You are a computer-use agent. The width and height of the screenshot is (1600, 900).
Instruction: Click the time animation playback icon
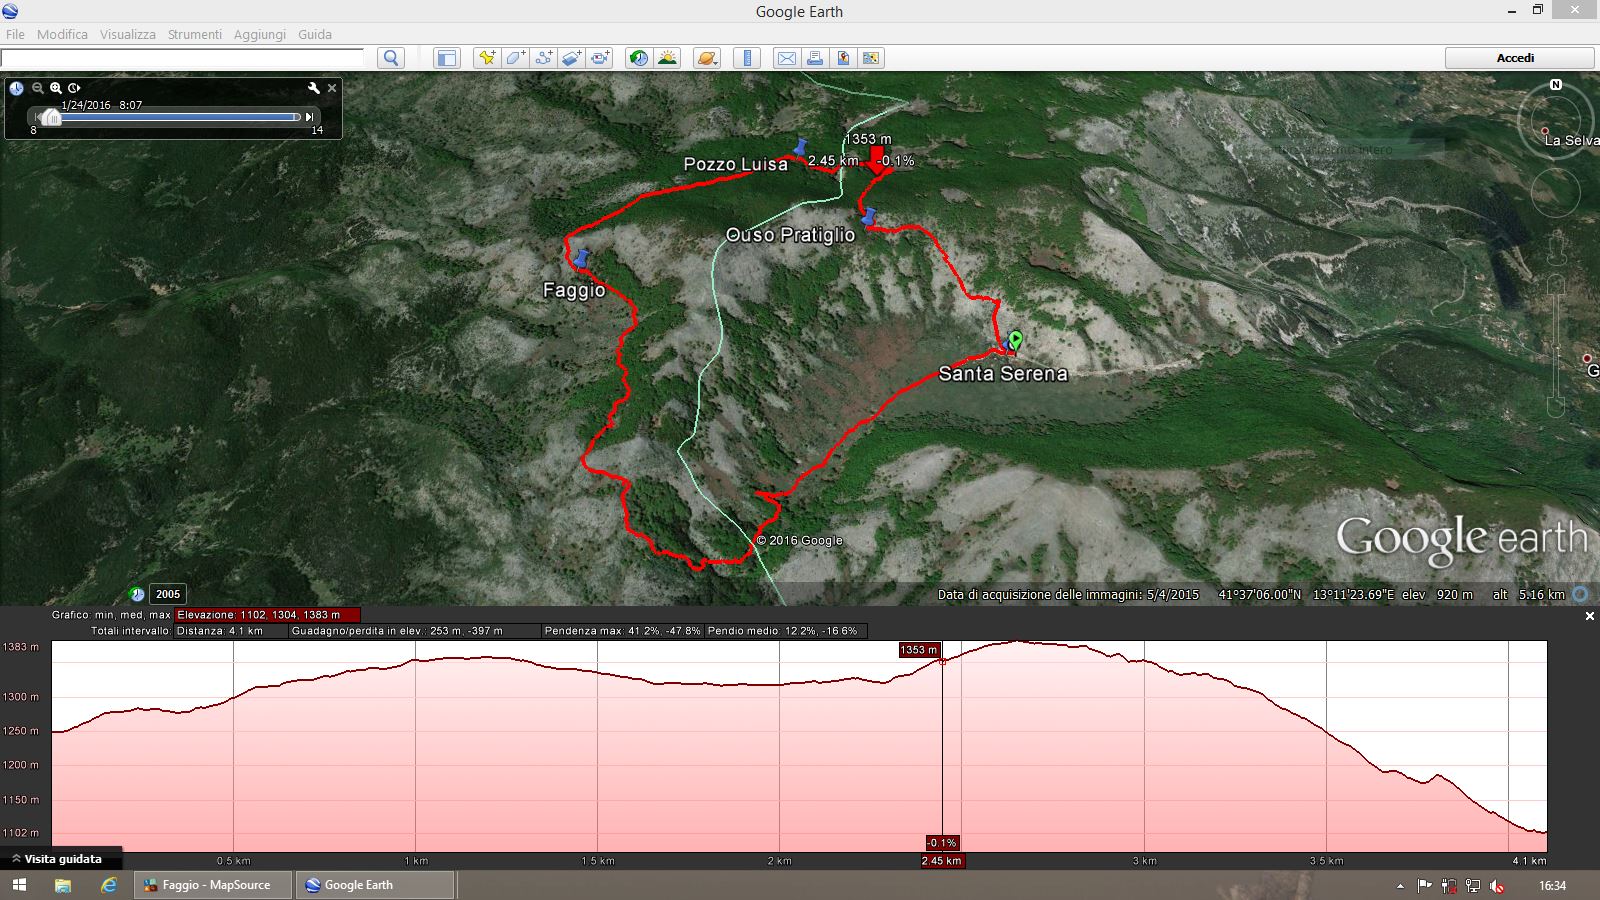click(74, 88)
